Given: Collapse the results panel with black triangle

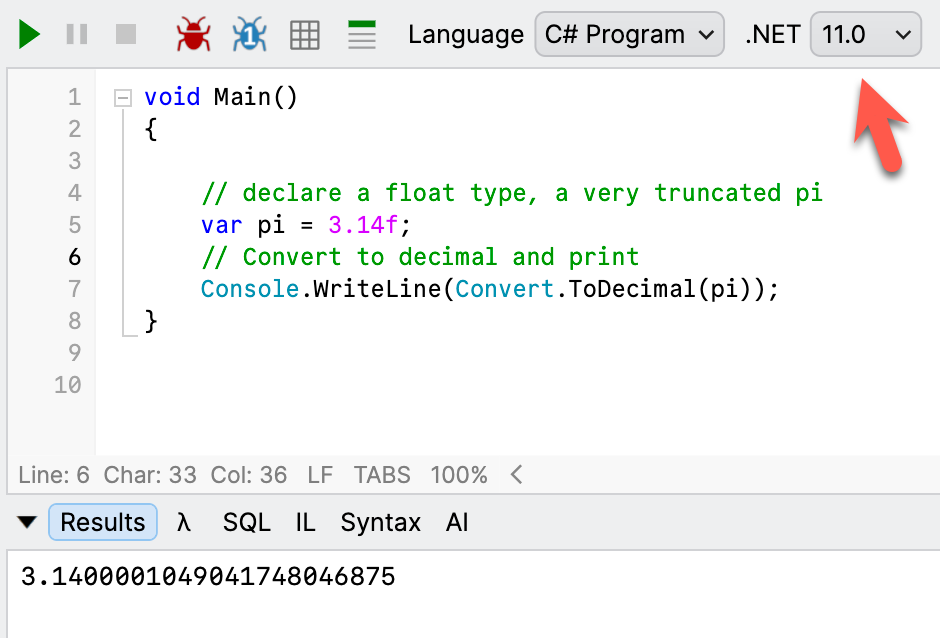Looking at the screenshot, I should click(x=27, y=522).
